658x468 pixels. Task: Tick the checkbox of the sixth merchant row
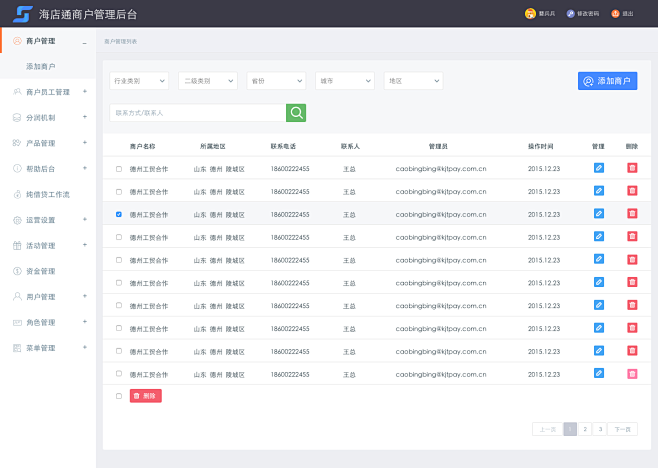point(119,283)
